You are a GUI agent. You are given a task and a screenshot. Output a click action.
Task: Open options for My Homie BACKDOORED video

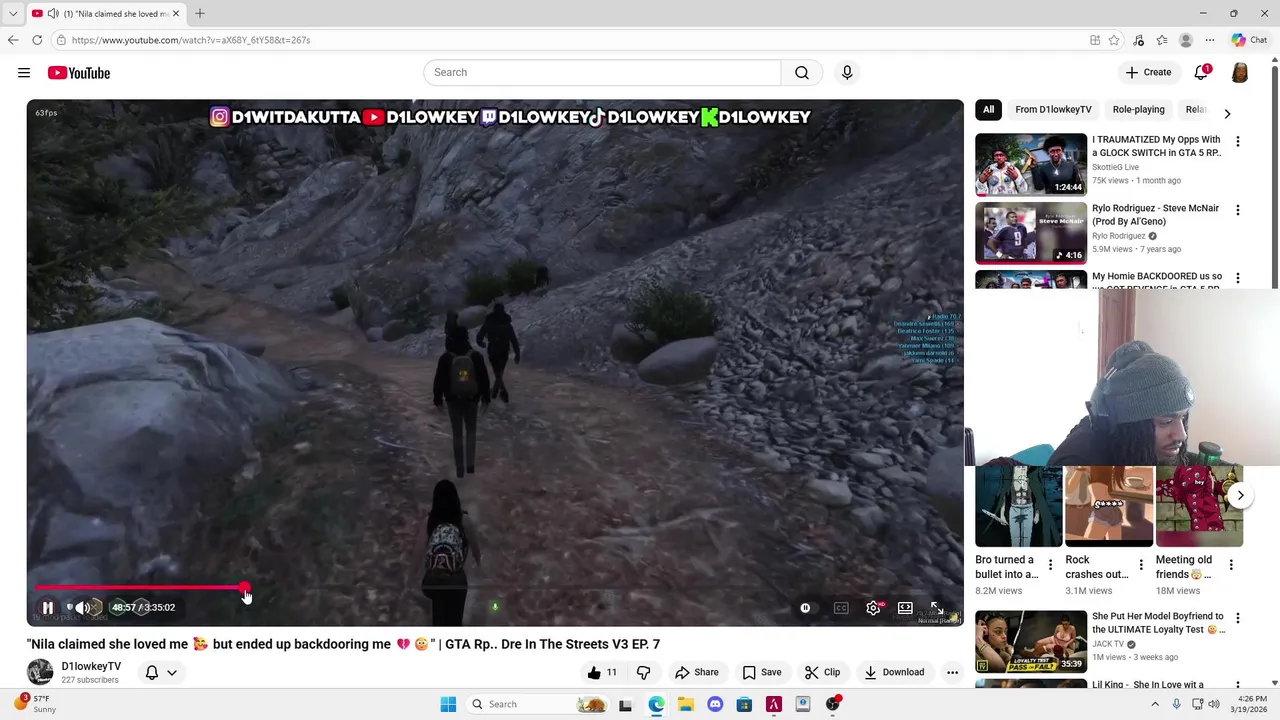coord(1238,278)
